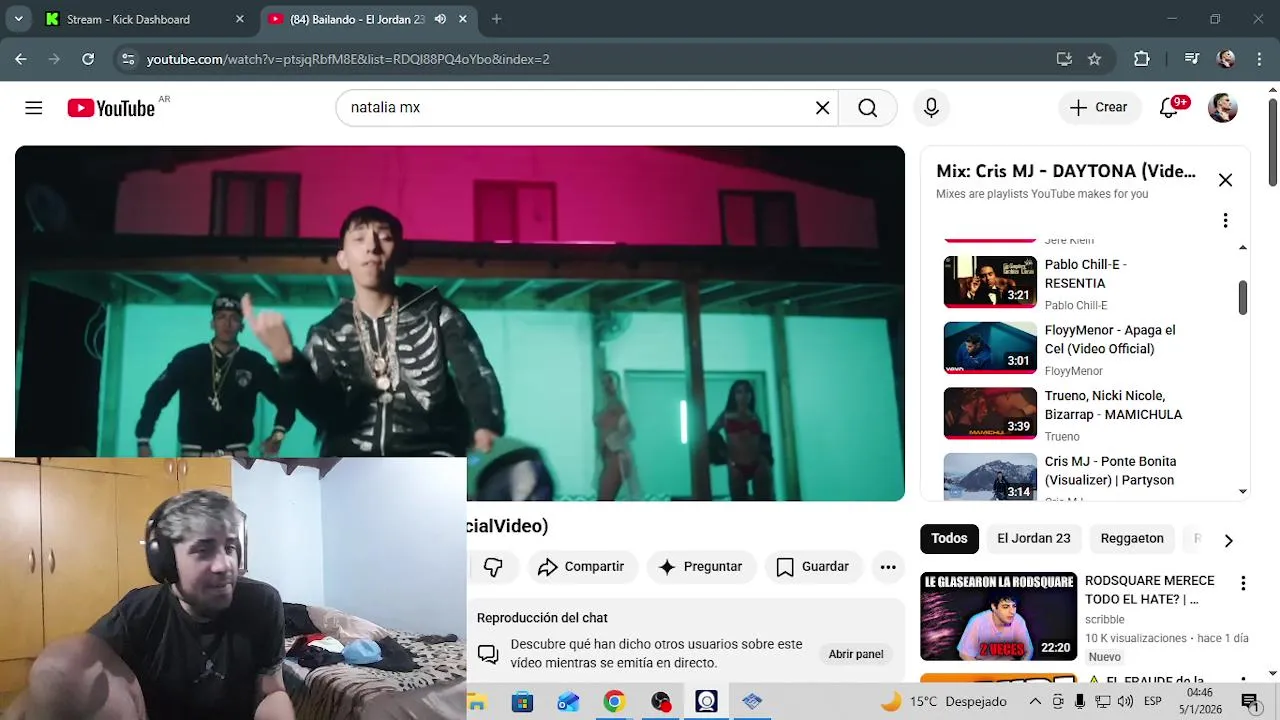This screenshot has height=720, width=1280.
Task: Clear the search text with the X
Action: 822,108
